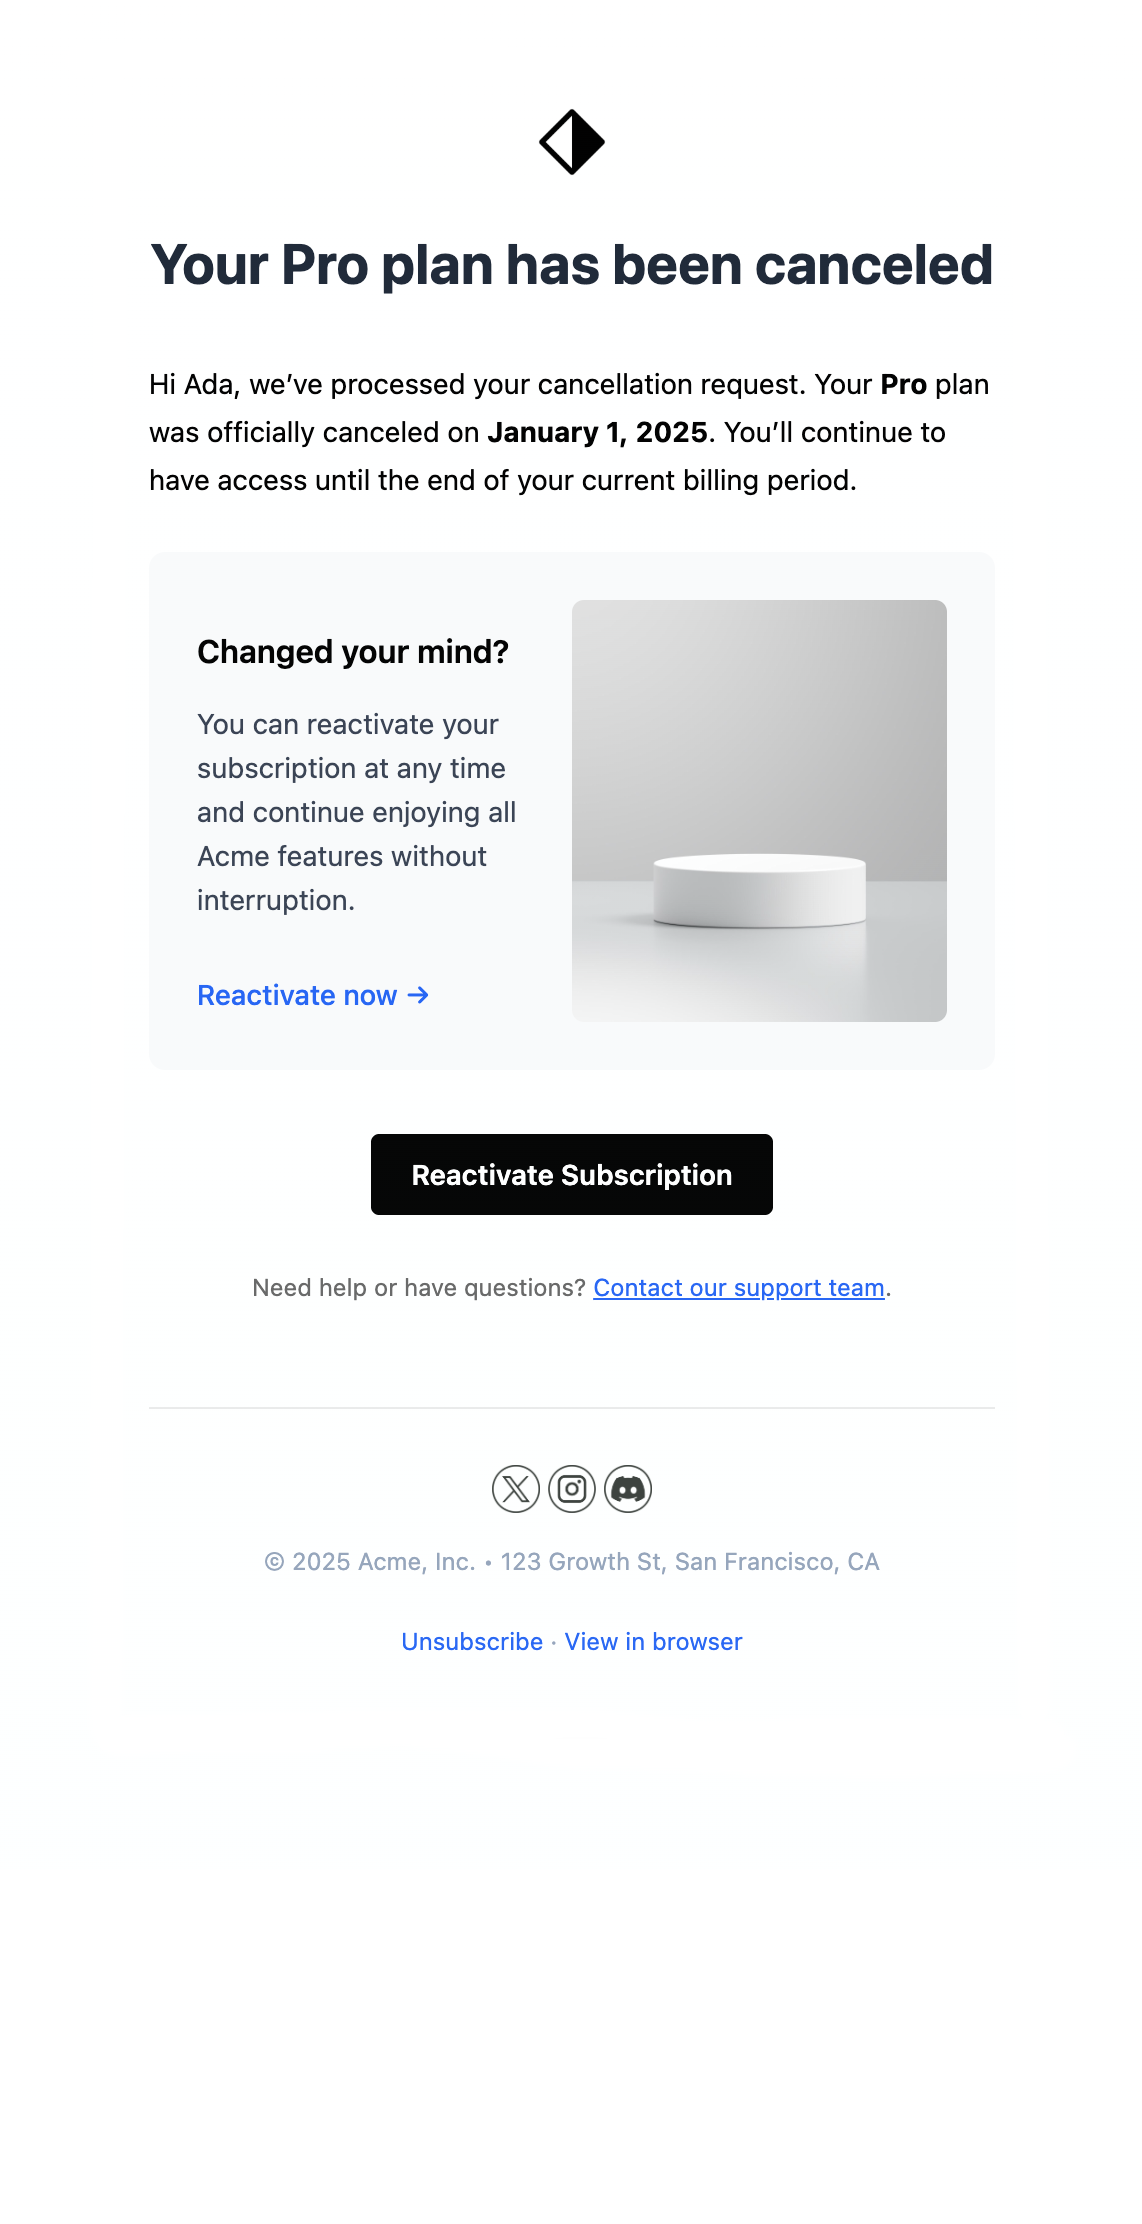1142x2224 pixels.
Task: Click the Acme diamond logo
Action: [x=571, y=142]
